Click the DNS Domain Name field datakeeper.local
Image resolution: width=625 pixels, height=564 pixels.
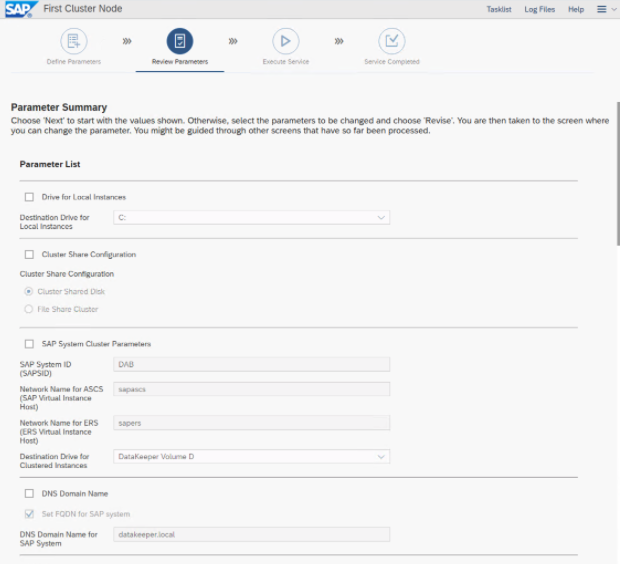point(252,535)
